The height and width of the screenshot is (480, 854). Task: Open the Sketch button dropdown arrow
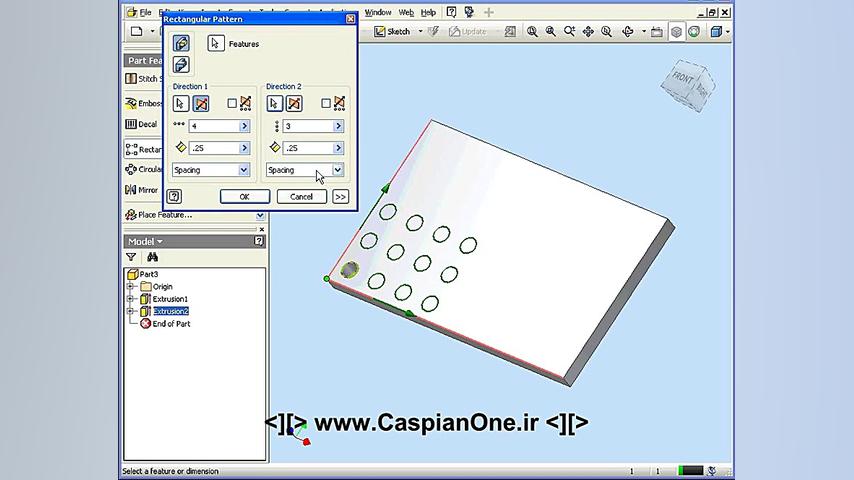click(x=420, y=32)
